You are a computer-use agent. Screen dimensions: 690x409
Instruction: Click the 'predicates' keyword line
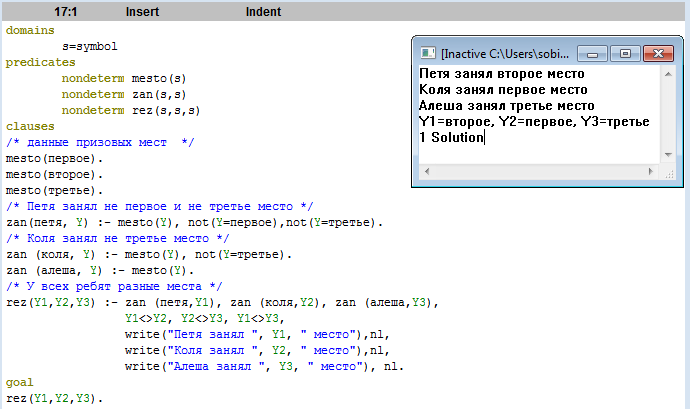pos(40,63)
